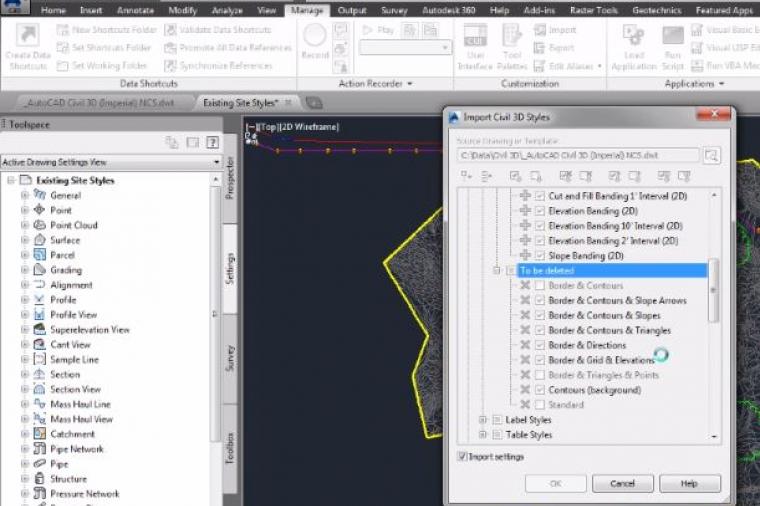Click the Alignment icon in Settings tree

(x=39, y=285)
